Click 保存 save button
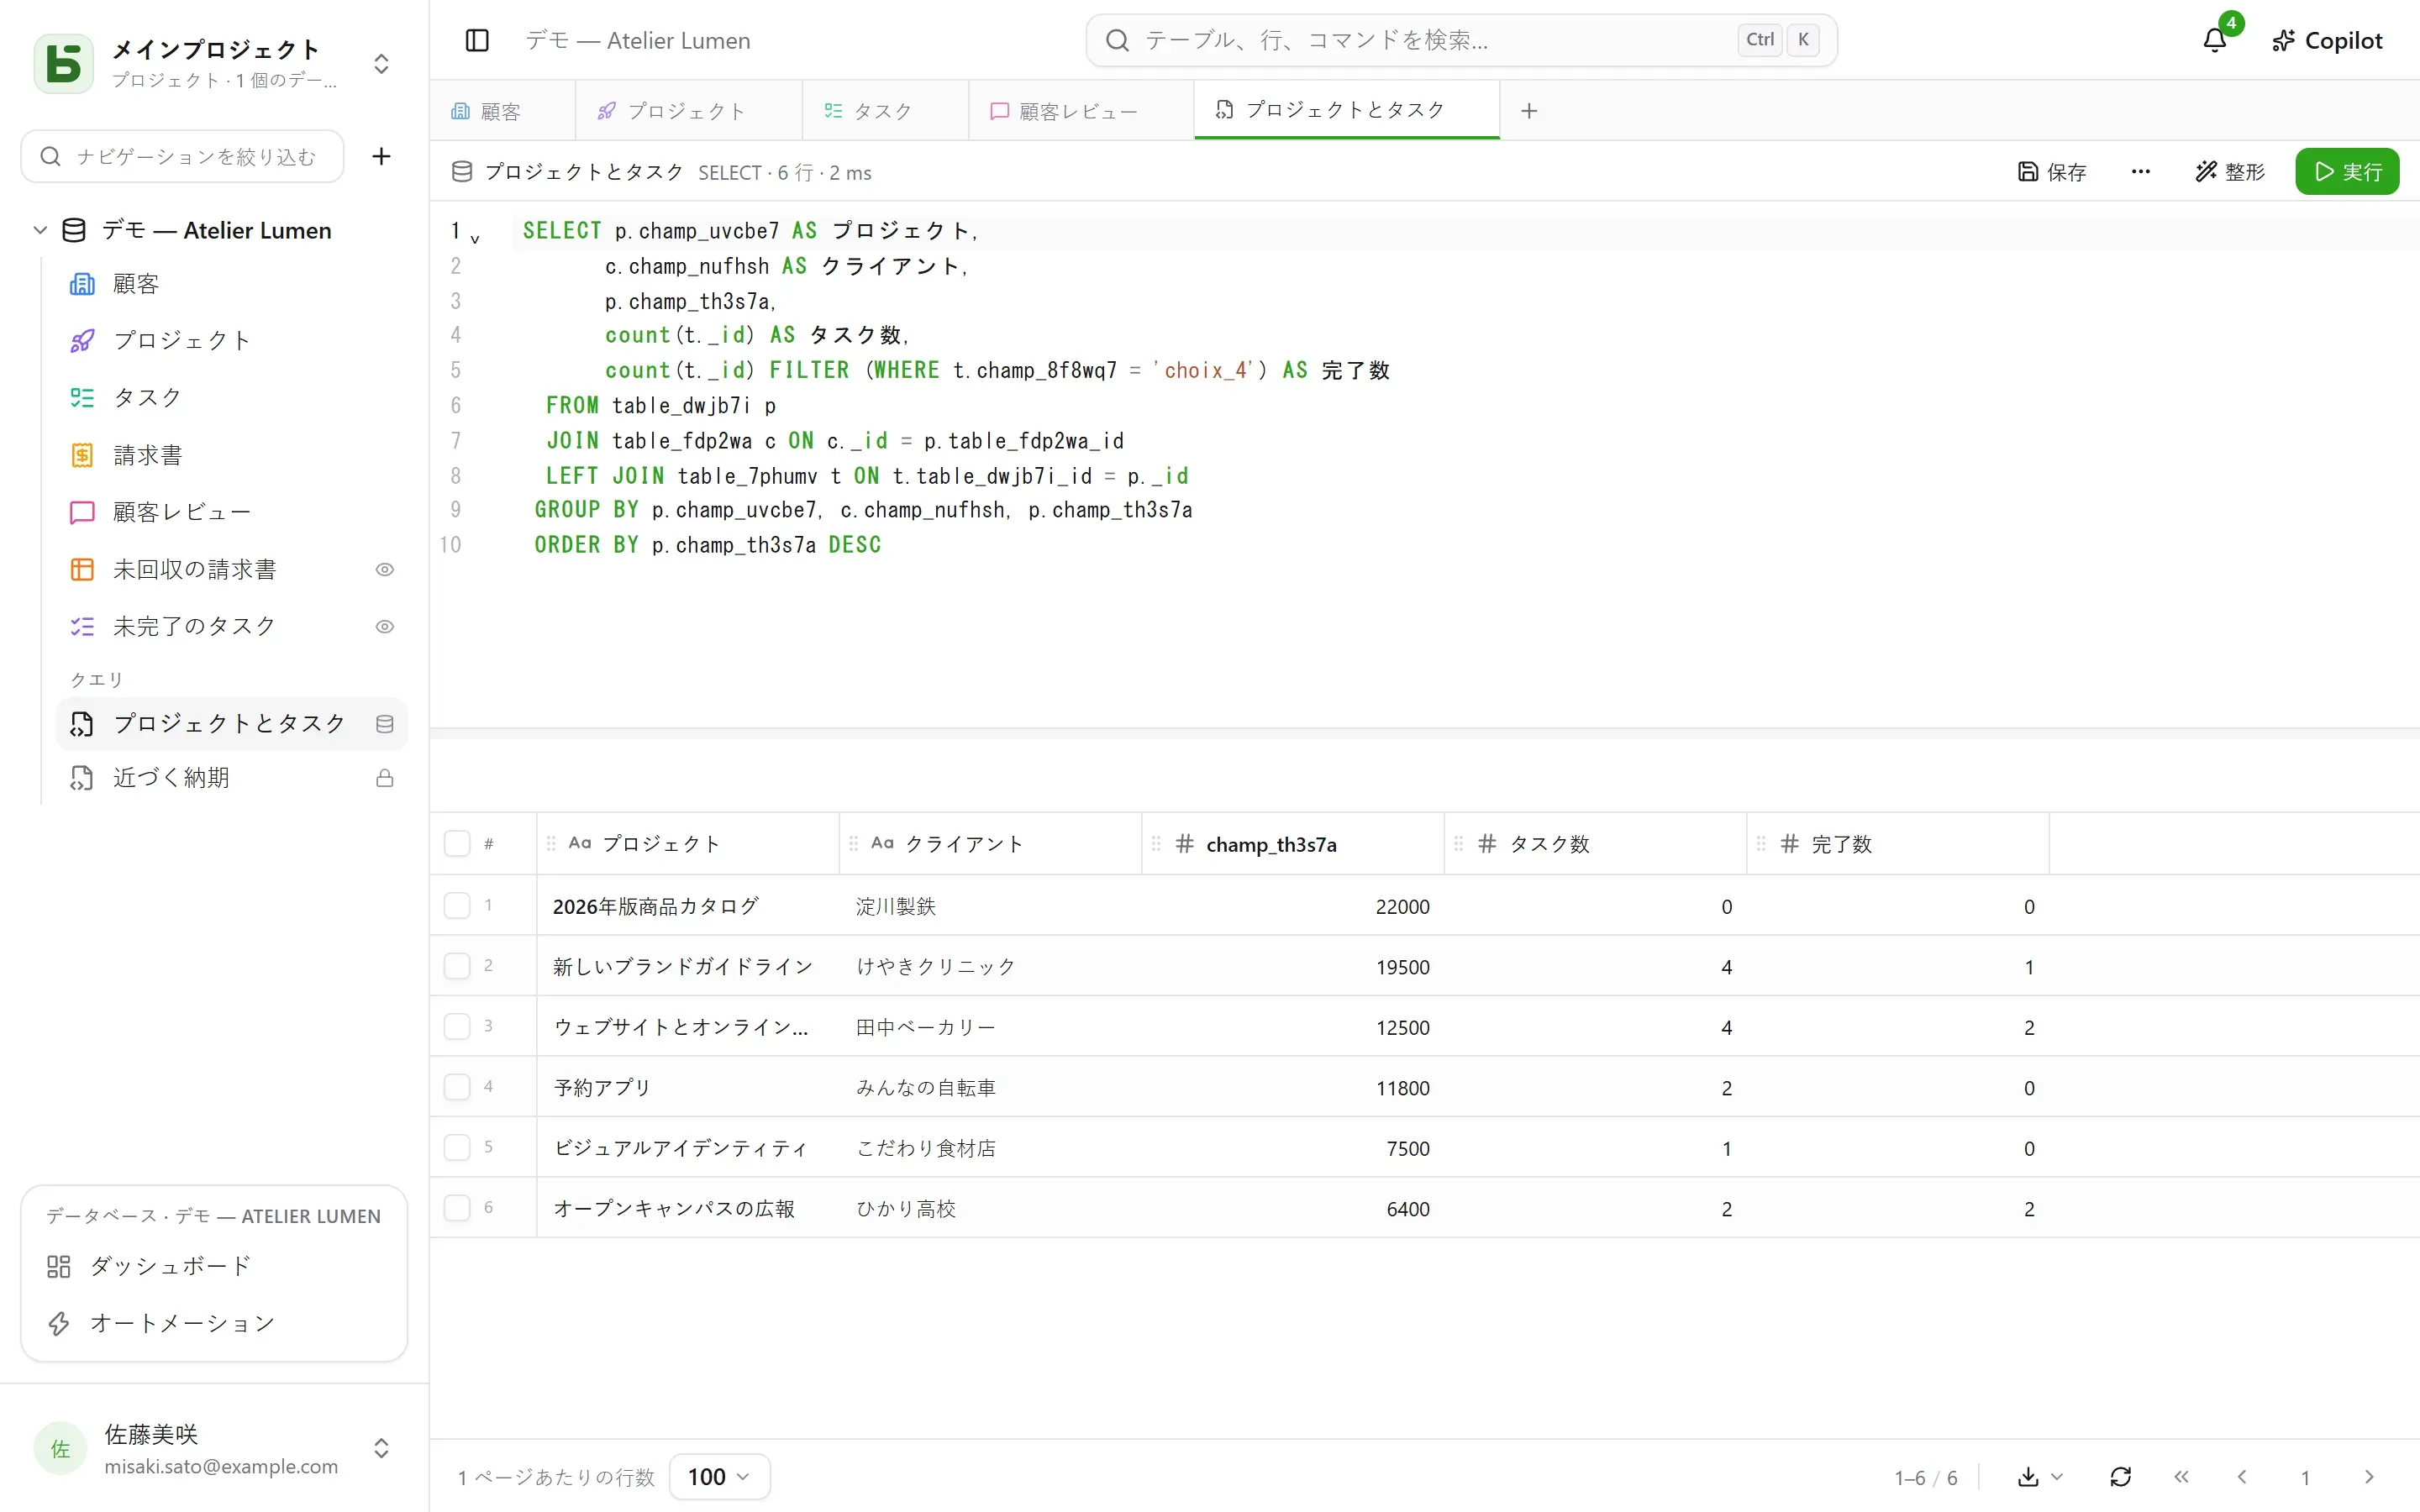Image resolution: width=2420 pixels, height=1512 pixels. click(x=2052, y=172)
